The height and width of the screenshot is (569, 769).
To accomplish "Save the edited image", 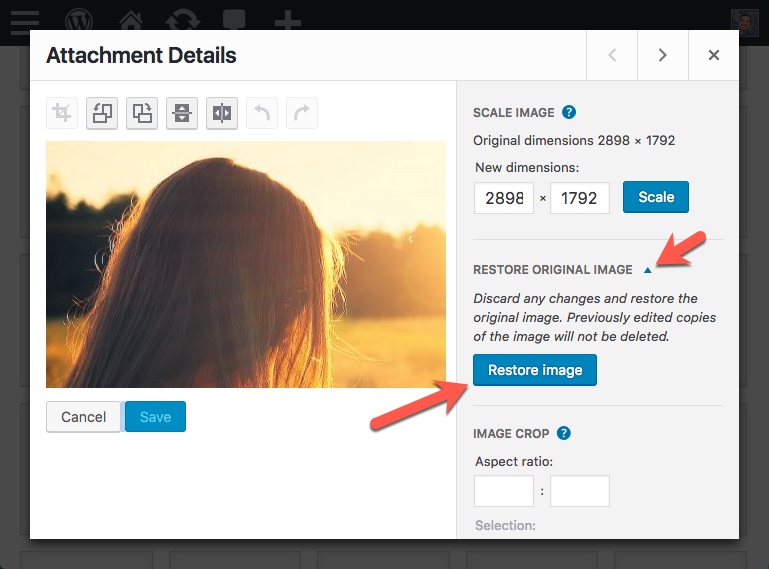I will pos(155,417).
